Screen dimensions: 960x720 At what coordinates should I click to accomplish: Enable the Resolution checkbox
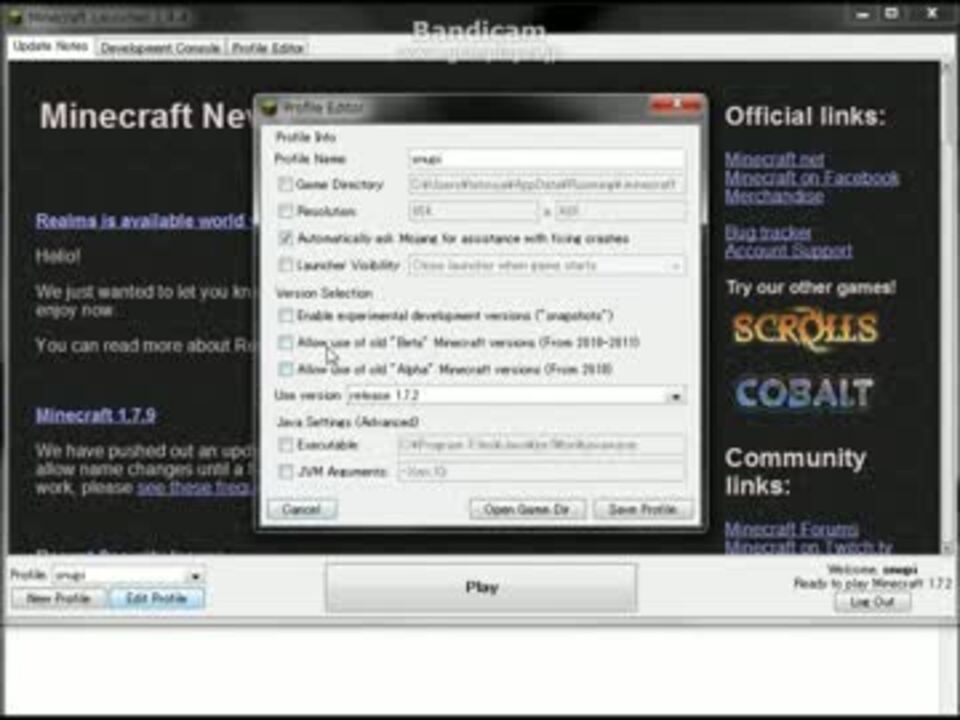click(285, 211)
